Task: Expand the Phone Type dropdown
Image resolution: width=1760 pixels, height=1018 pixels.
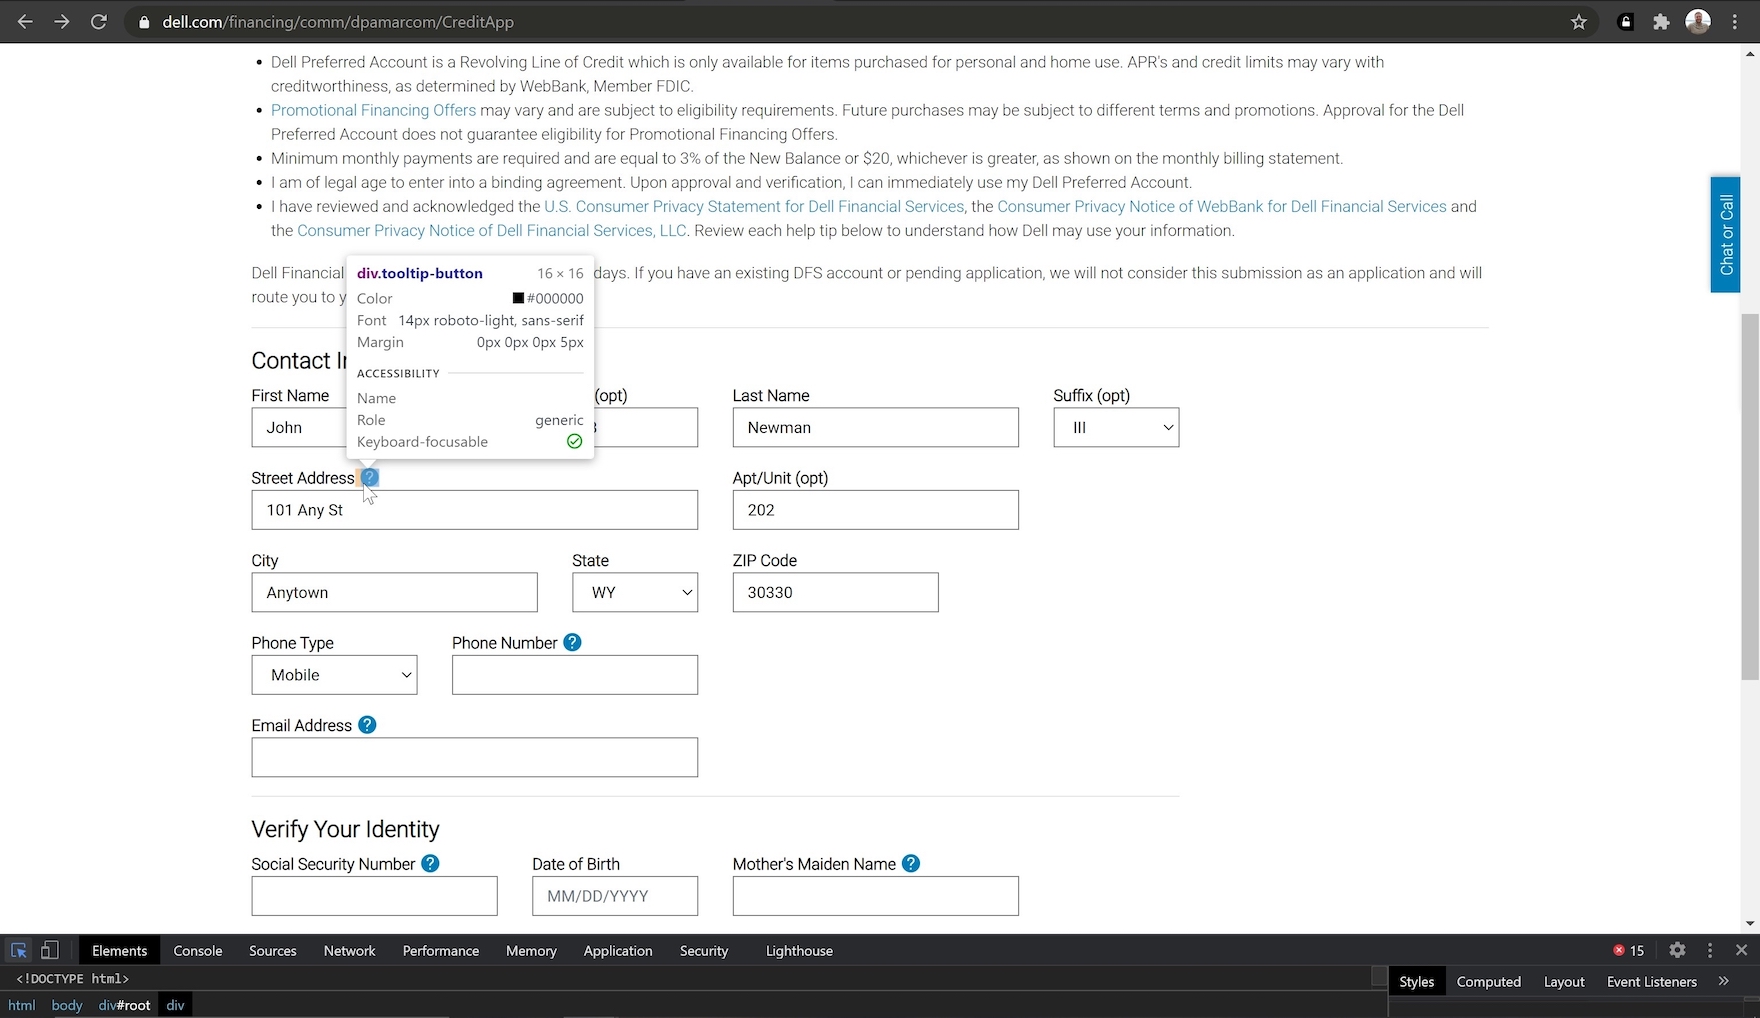Action: click(x=334, y=675)
